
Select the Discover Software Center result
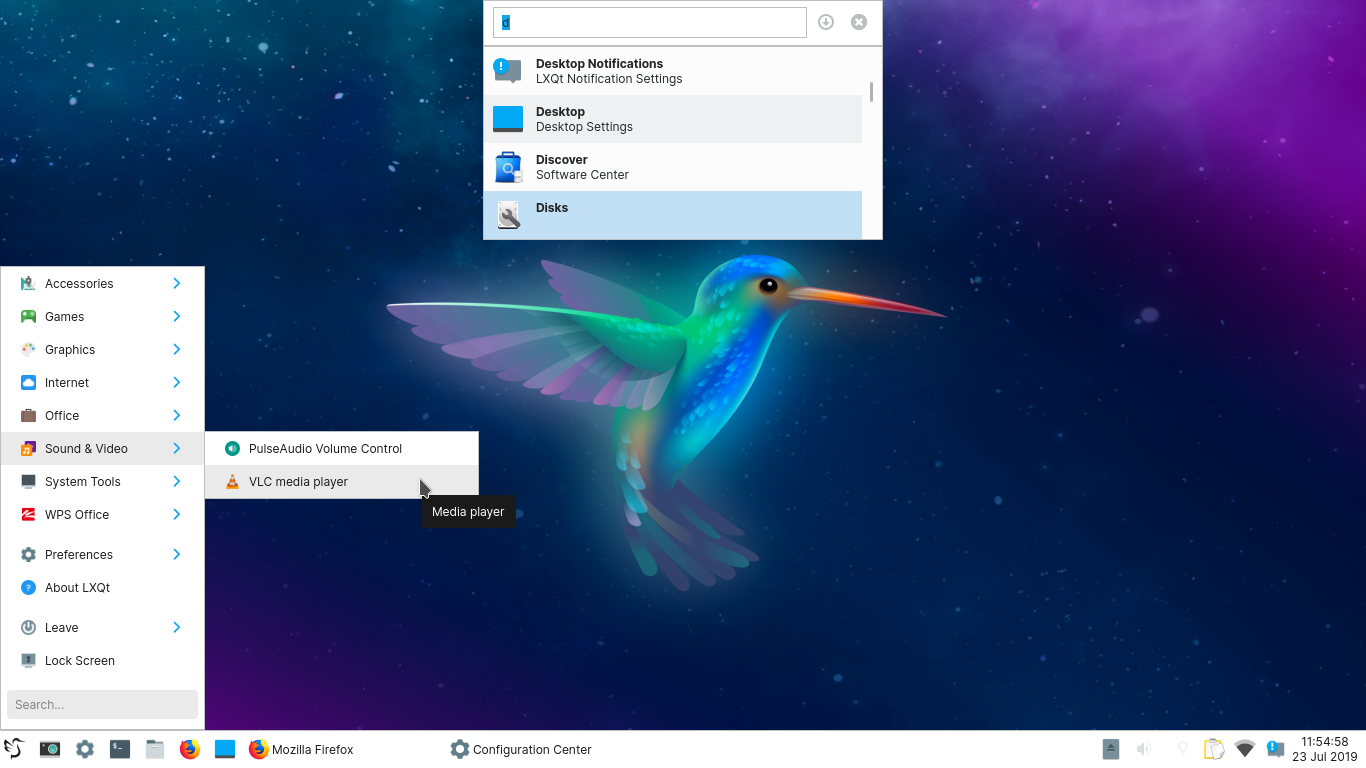point(673,167)
